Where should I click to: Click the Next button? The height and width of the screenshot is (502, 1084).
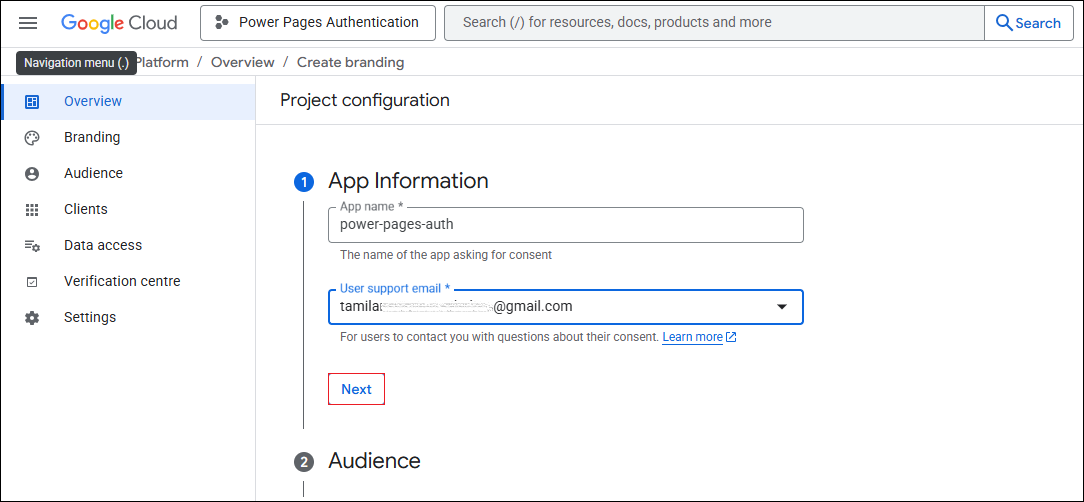click(356, 389)
